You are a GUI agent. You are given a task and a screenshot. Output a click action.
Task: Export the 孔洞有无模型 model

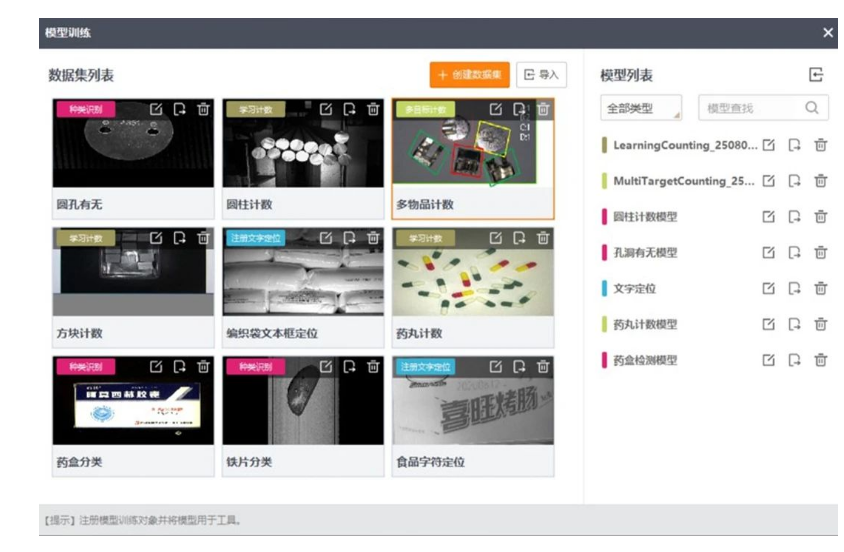click(794, 253)
